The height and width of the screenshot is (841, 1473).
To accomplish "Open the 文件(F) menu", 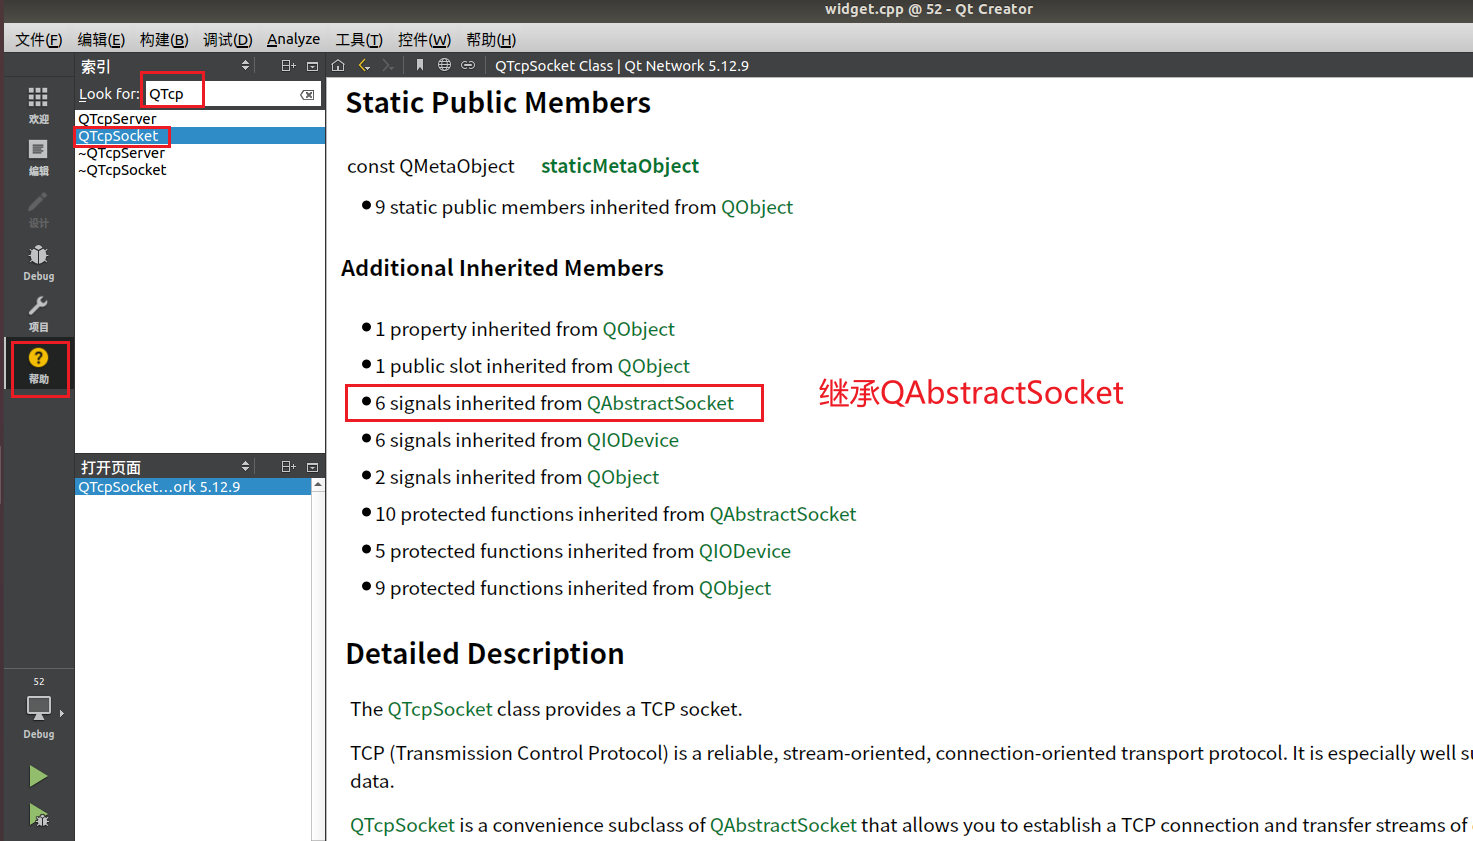I will (39, 40).
